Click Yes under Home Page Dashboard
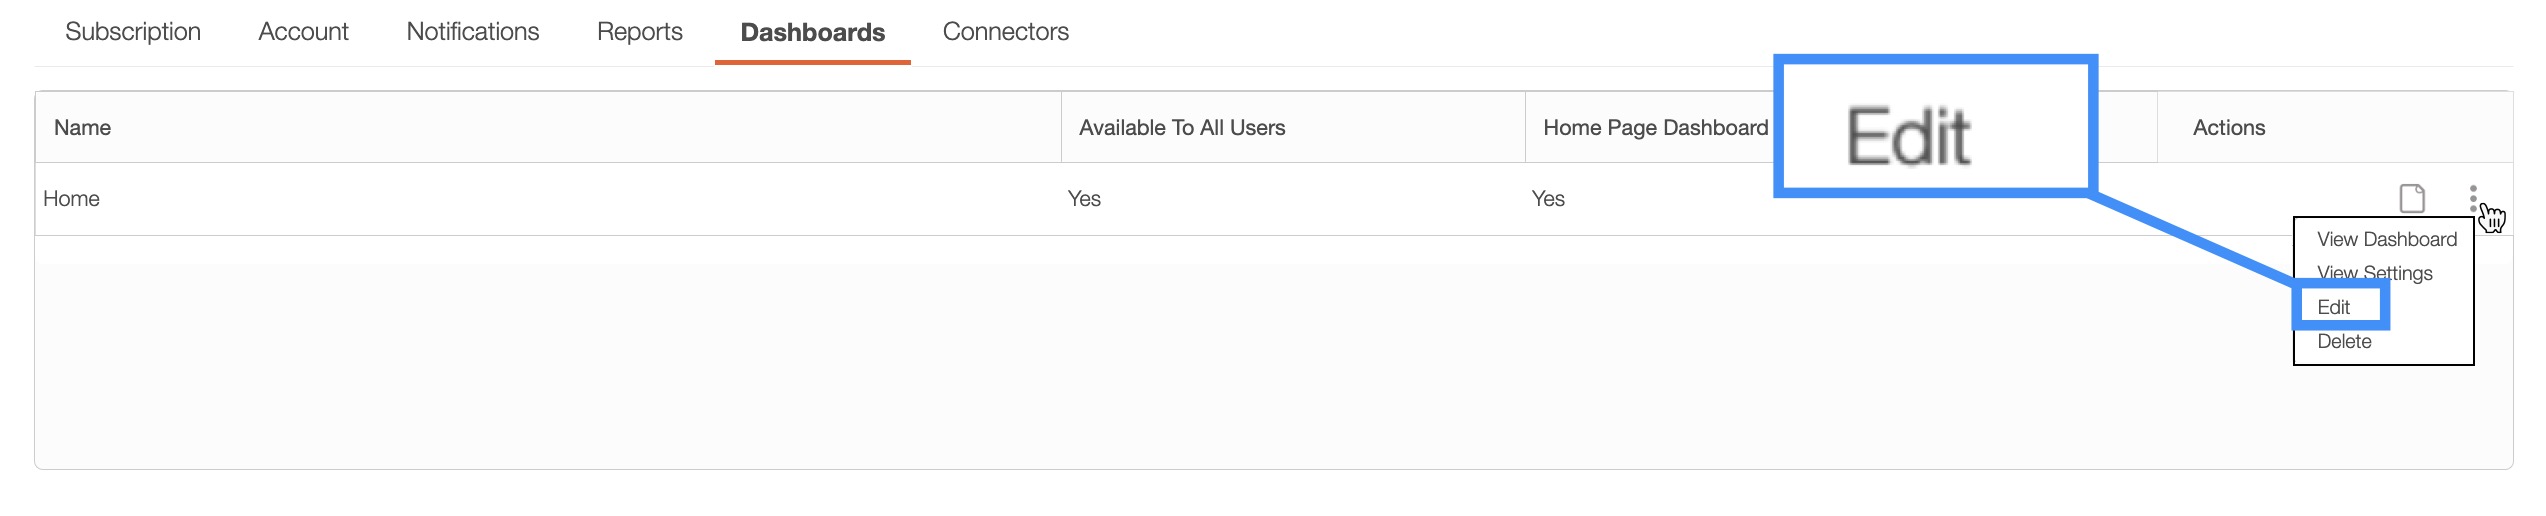 [x=1548, y=199]
